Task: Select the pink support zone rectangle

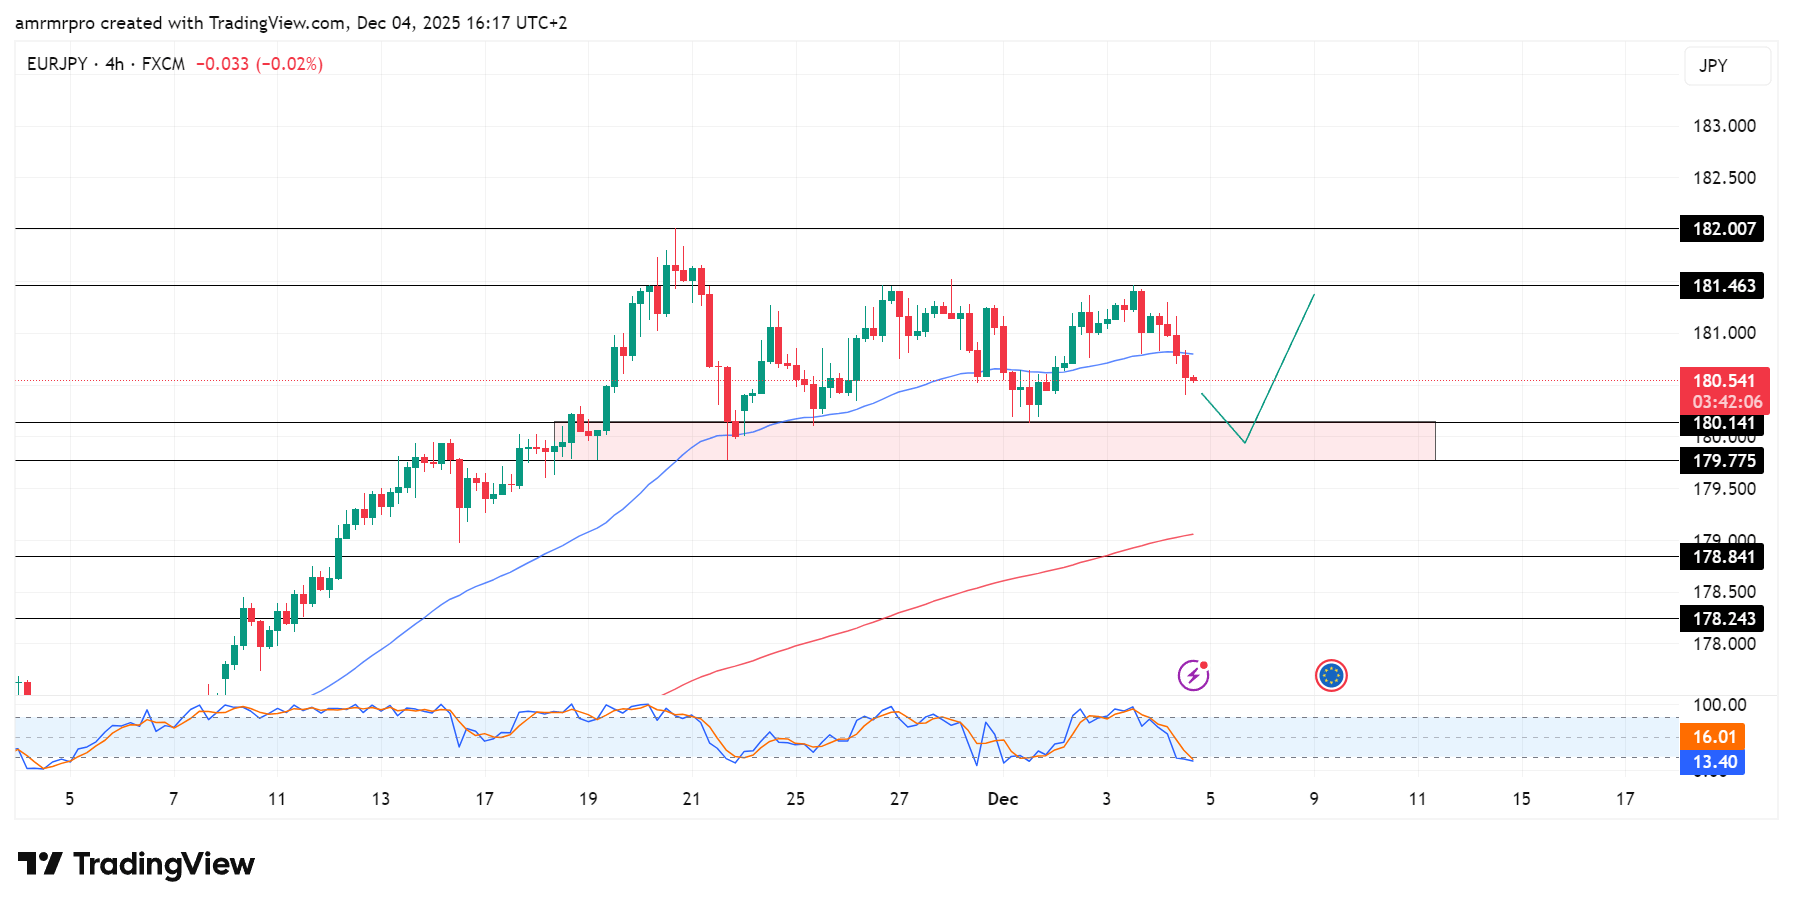Action: pyautogui.click(x=994, y=441)
